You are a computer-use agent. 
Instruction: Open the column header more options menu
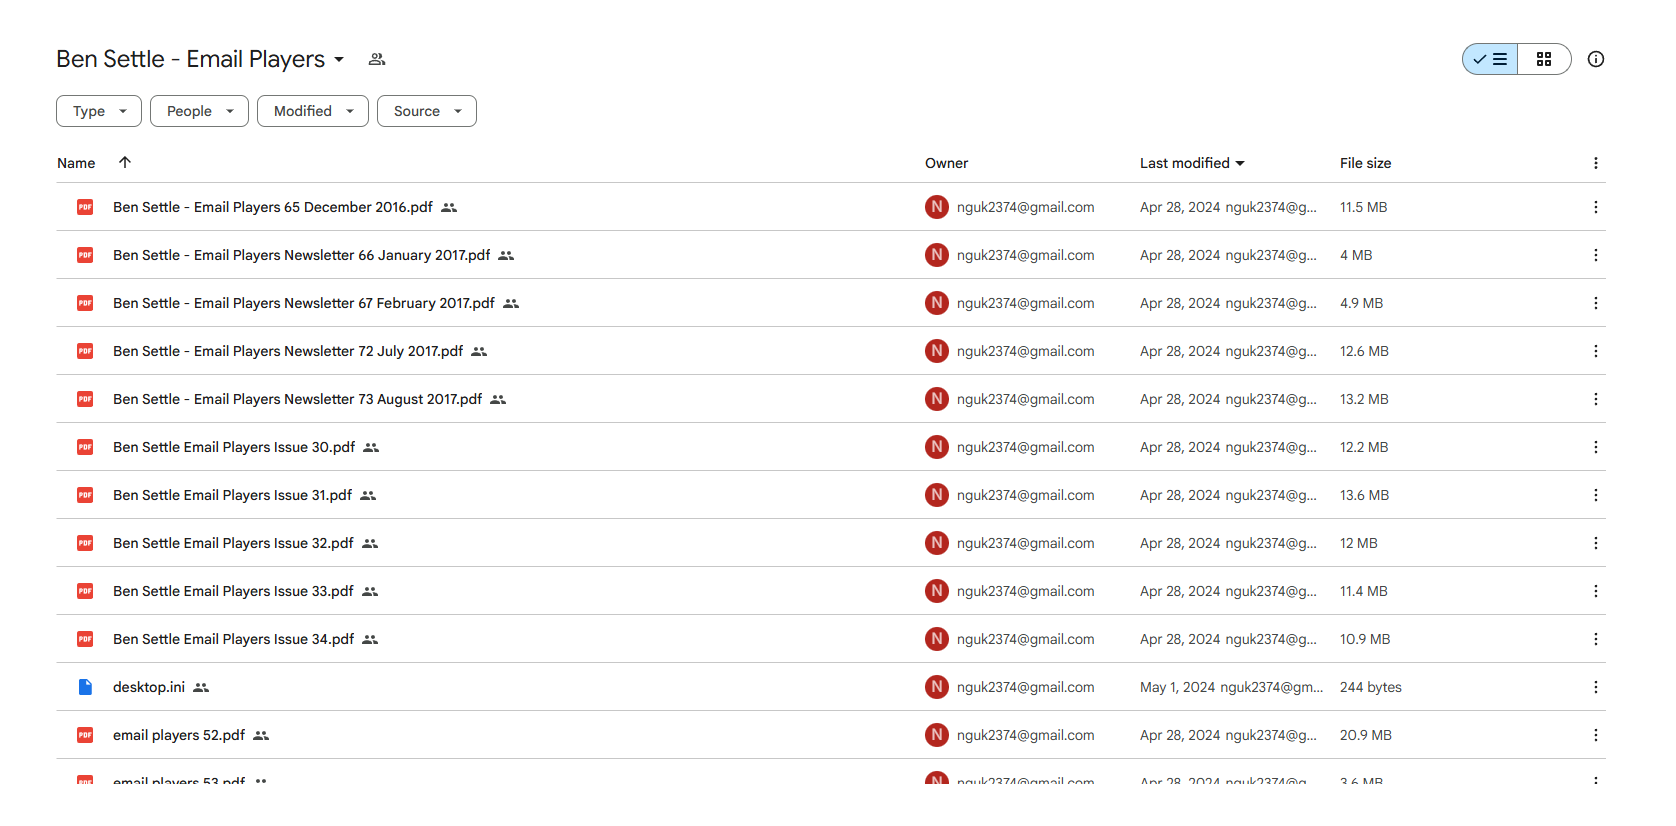(1596, 163)
